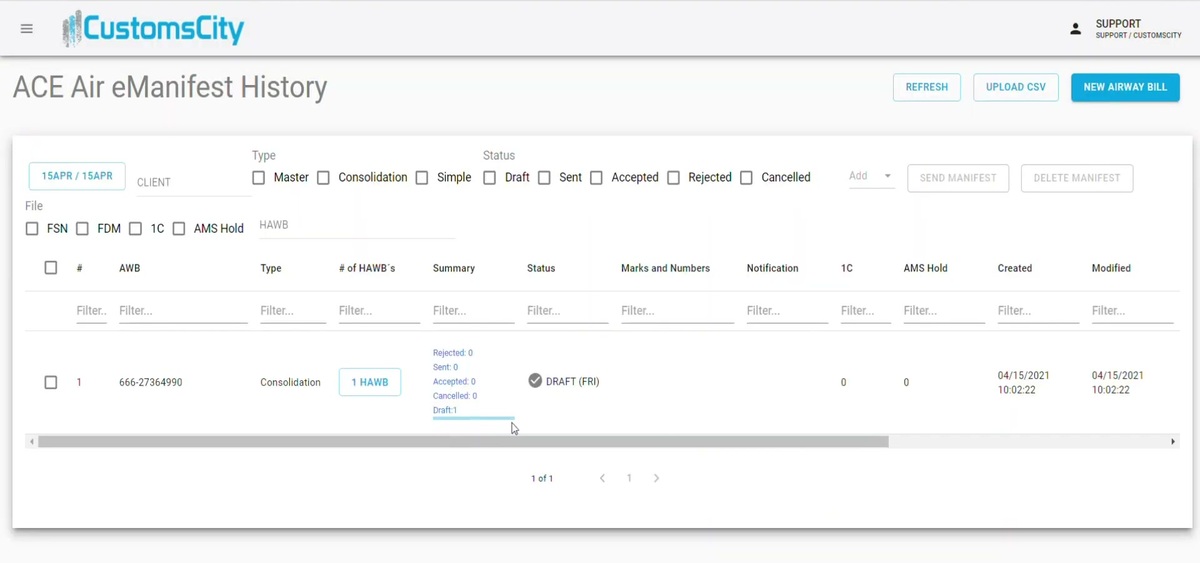
Task: Click the horizontal scrollbar right arrow
Action: (1173, 441)
